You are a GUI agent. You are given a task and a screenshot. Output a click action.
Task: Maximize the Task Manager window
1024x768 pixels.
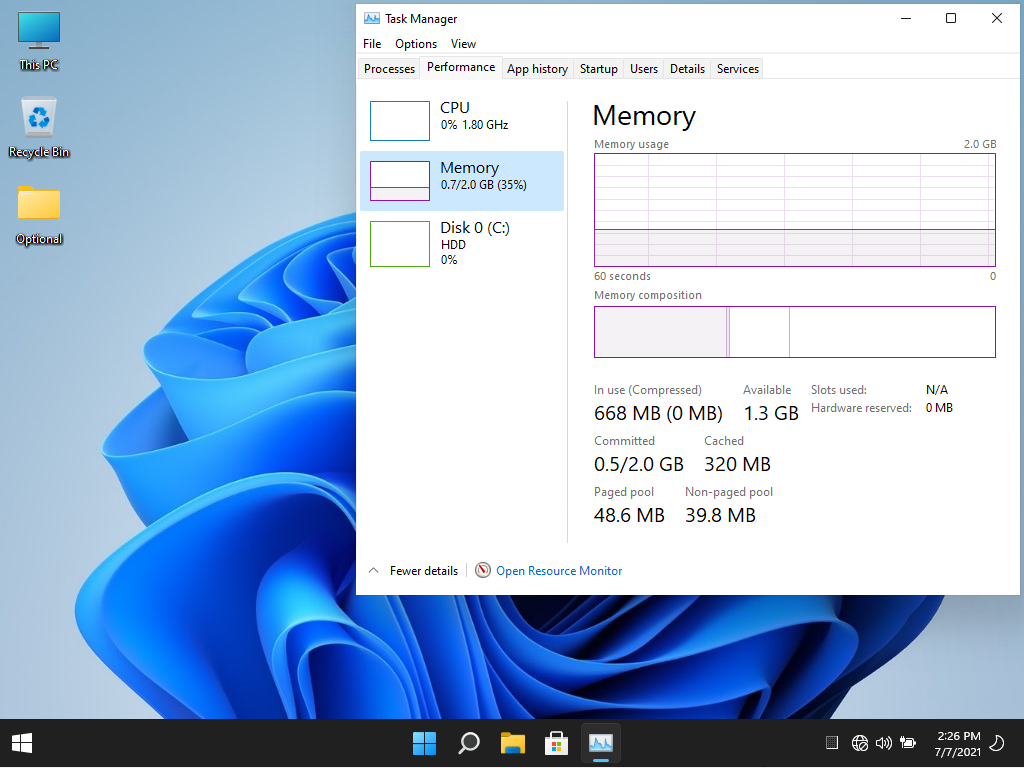pyautogui.click(x=951, y=18)
